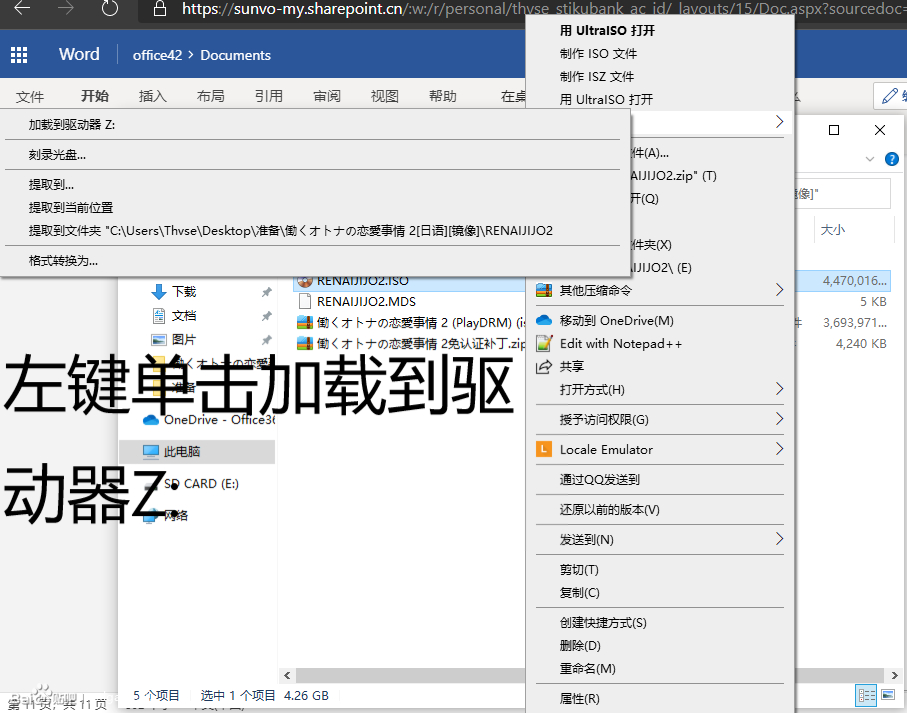Viewport: 907px width, 713px height.
Task: Expand the UltraISO submenu arrow
Action: pyautogui.click(x=779, y=122)
